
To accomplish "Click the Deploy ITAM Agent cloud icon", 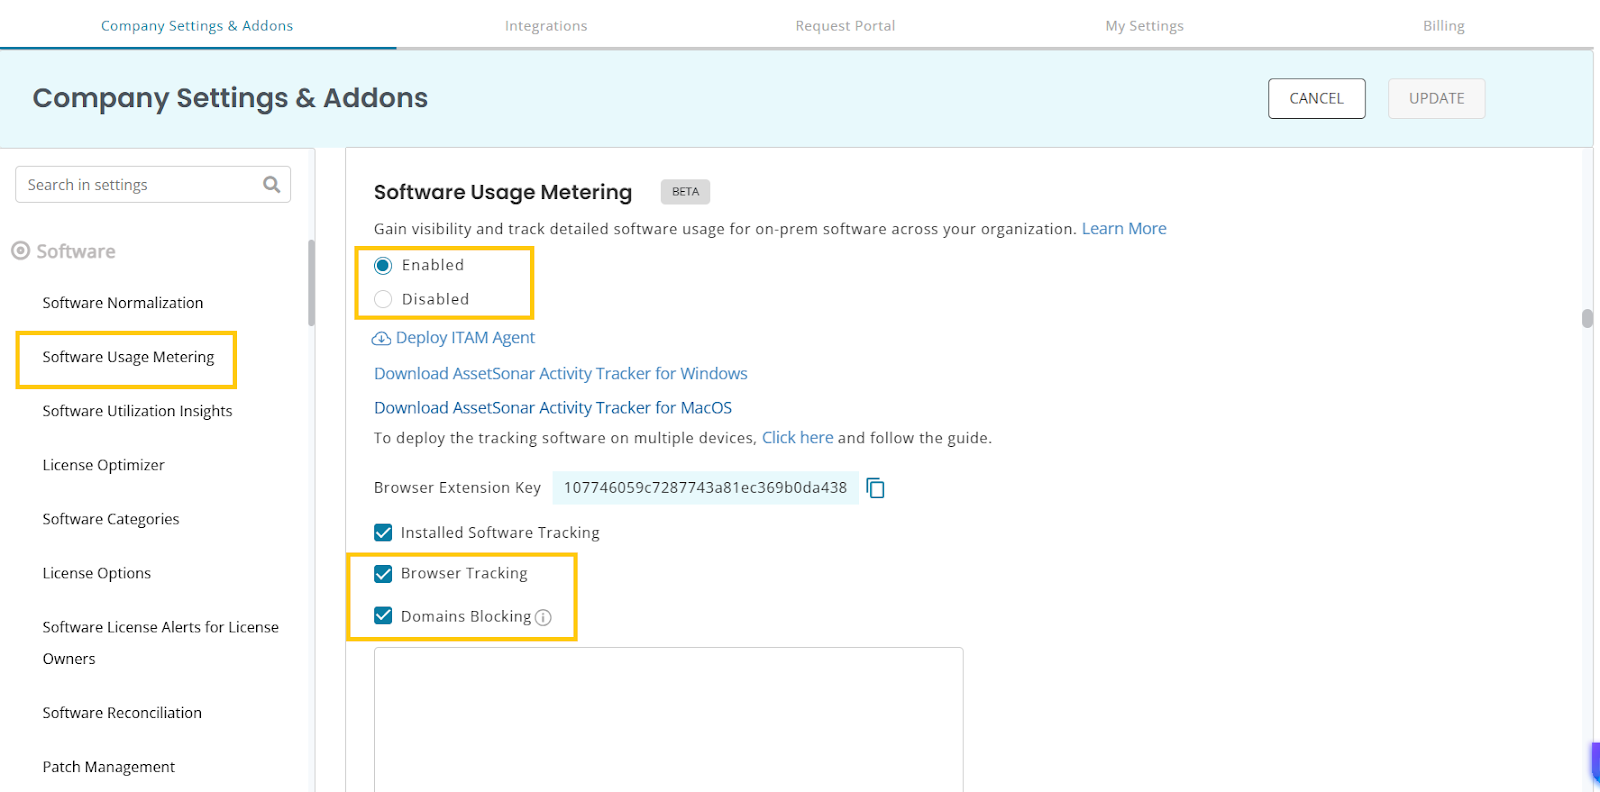I will [x=381, y=339].
